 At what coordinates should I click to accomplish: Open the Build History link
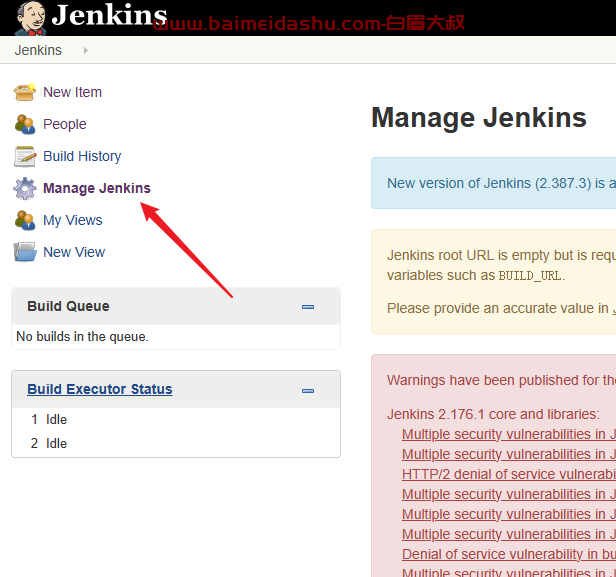(x=82, y=156)
